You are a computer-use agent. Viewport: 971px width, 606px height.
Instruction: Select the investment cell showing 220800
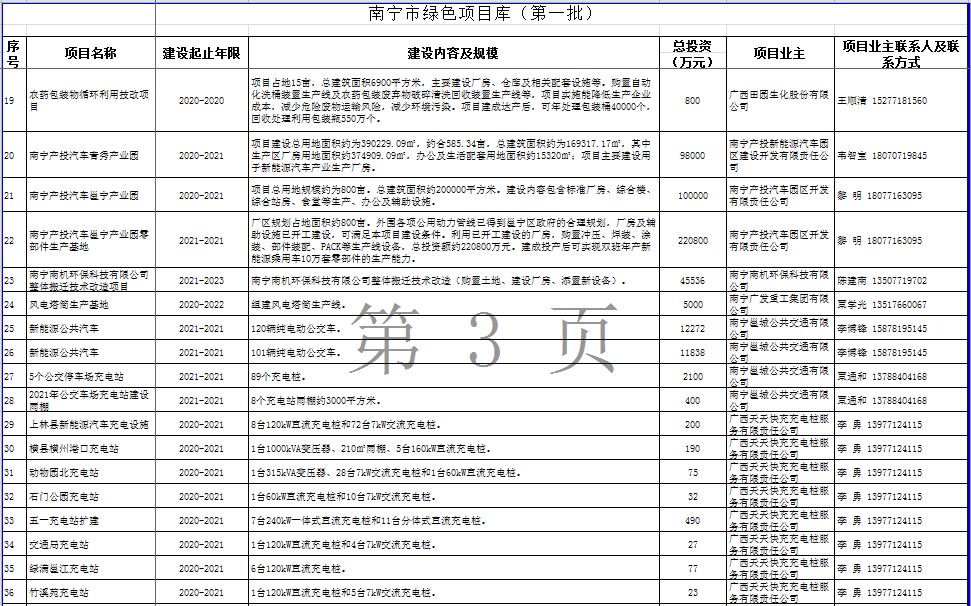click(692, 241)
